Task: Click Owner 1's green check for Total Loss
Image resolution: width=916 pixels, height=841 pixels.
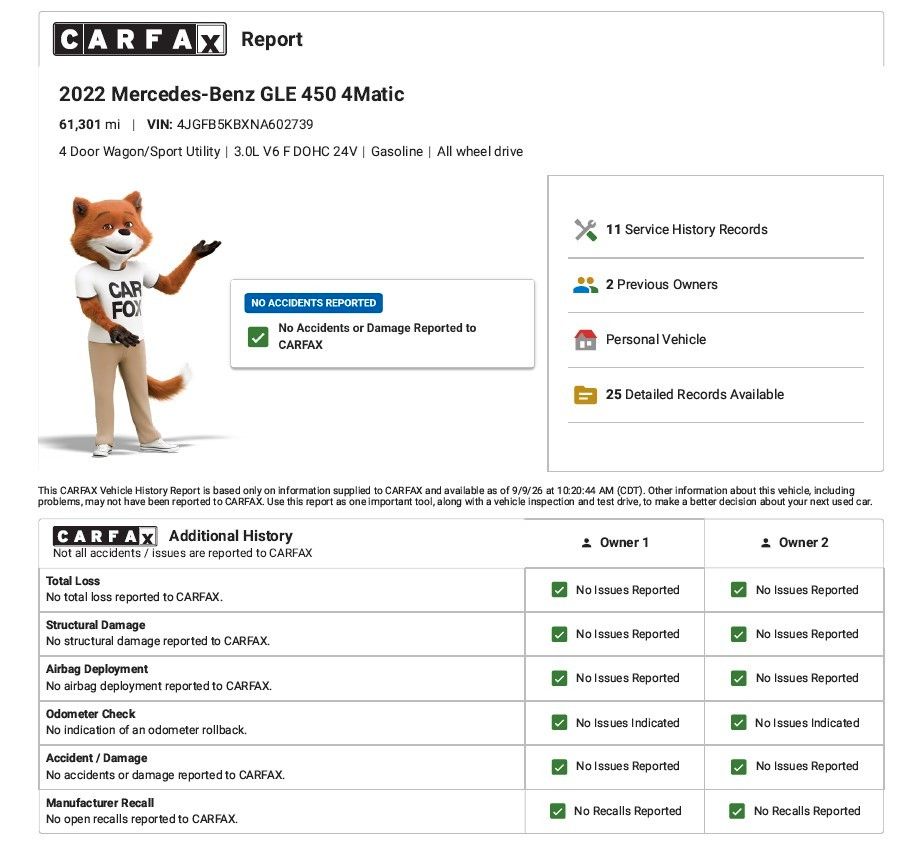Action: tap(559, 589)
